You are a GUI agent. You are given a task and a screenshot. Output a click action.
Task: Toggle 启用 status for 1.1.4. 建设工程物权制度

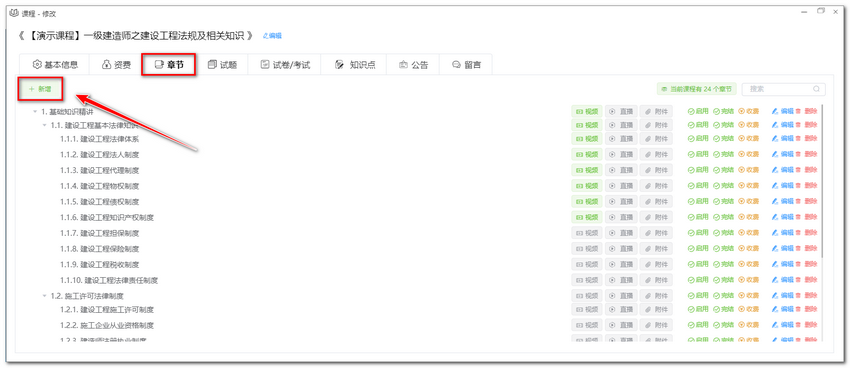click(x=698, y=186)
